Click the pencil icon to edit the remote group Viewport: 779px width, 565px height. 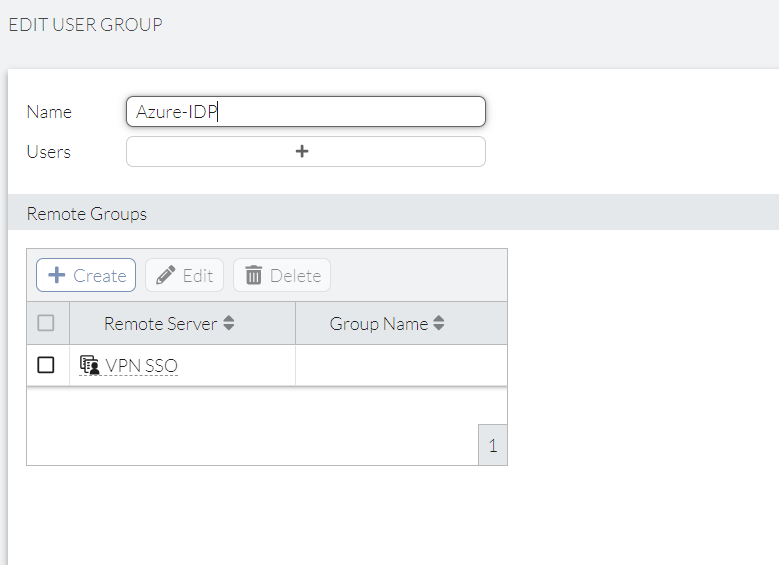pyautogui.click(x=166, y=275)
